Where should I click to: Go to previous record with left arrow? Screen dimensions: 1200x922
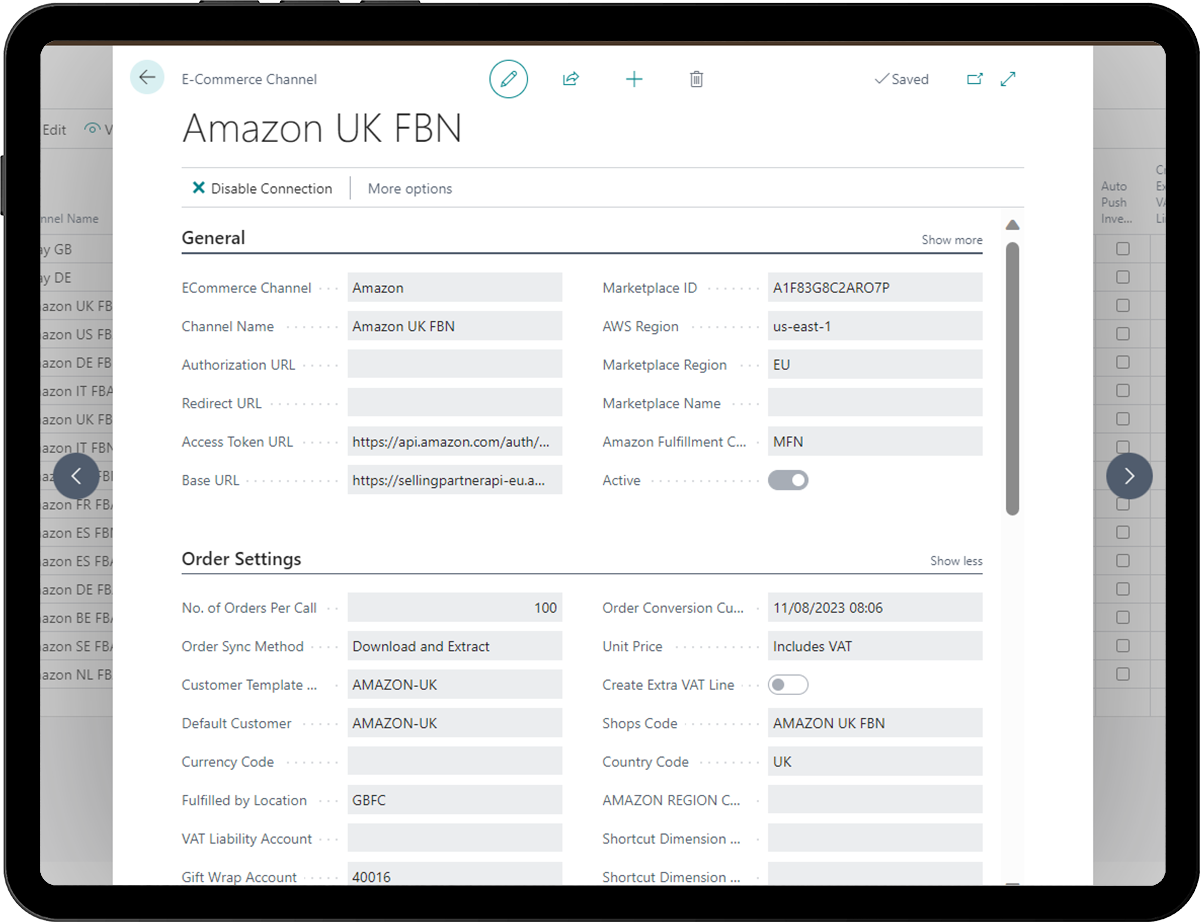click(77, 476)
